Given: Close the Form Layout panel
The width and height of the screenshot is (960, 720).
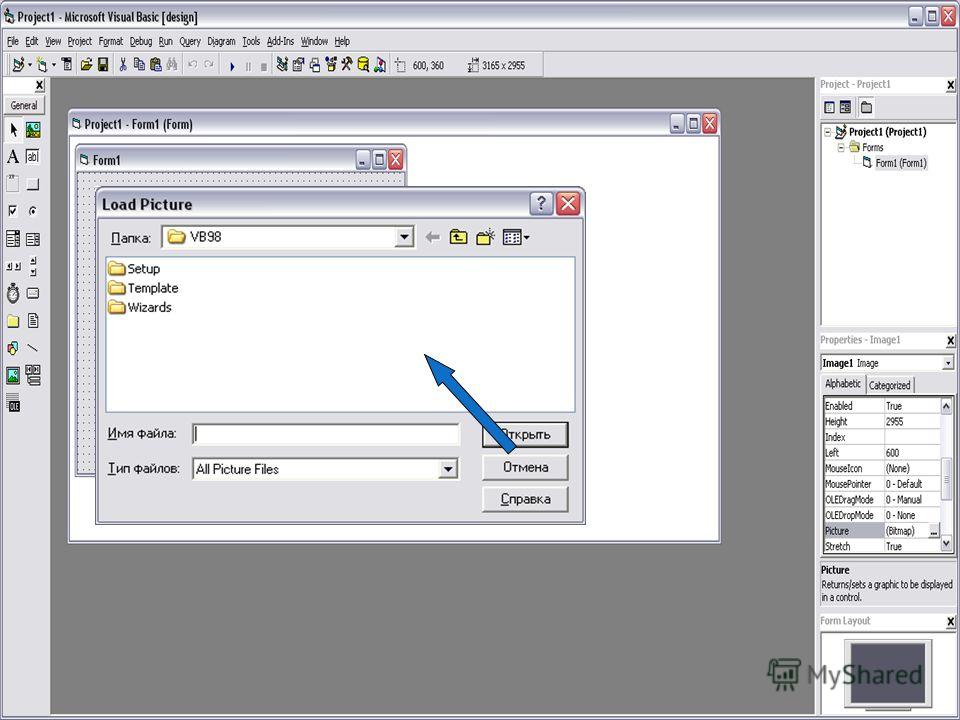Looking at the screenshot, I should (x=950, y=621).
